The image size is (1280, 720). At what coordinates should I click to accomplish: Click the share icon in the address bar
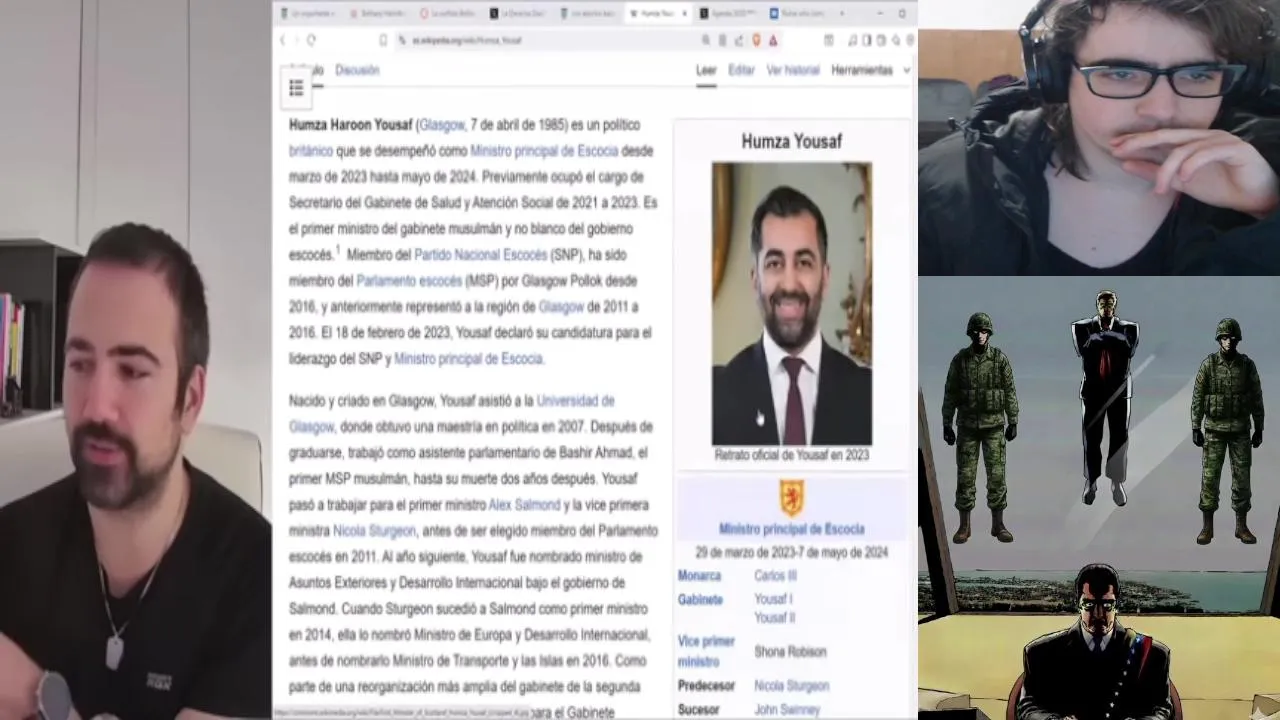click(x=739, y=40)
